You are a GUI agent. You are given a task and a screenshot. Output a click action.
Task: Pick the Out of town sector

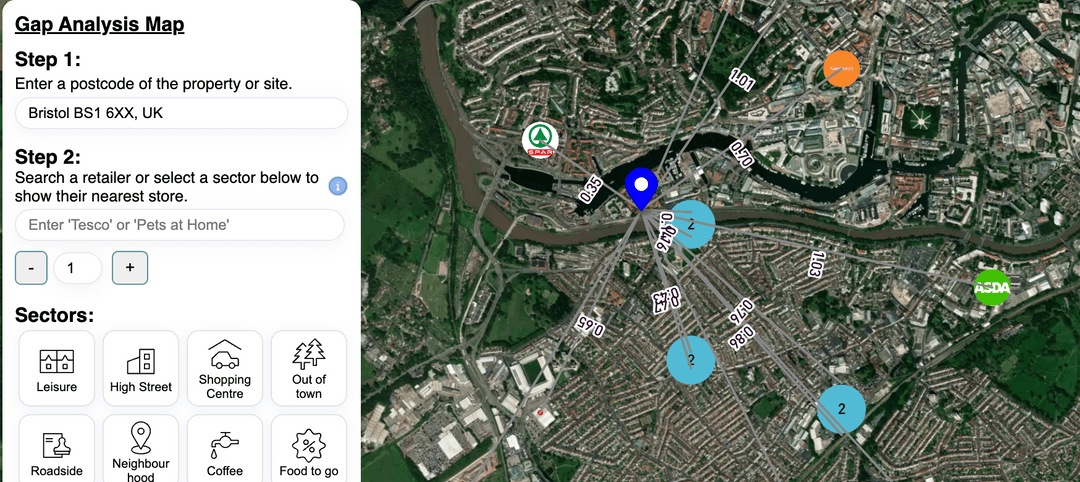tap(309, 368)
